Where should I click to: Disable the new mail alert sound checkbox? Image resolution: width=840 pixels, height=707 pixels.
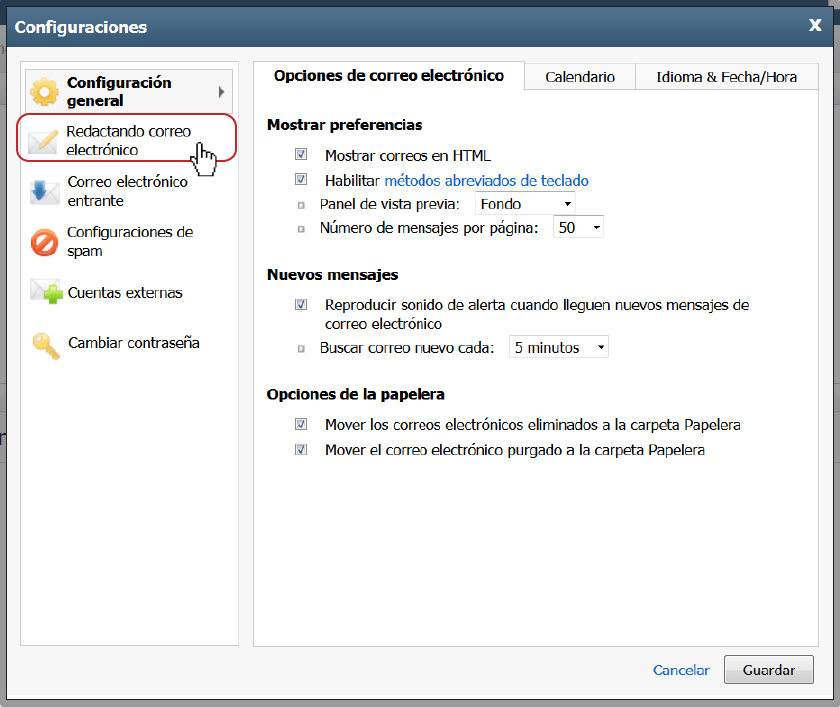tap(301, 304)
